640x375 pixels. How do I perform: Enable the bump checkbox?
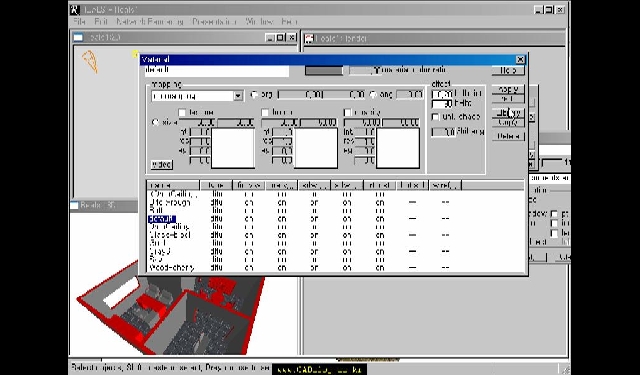coord(265,112)
